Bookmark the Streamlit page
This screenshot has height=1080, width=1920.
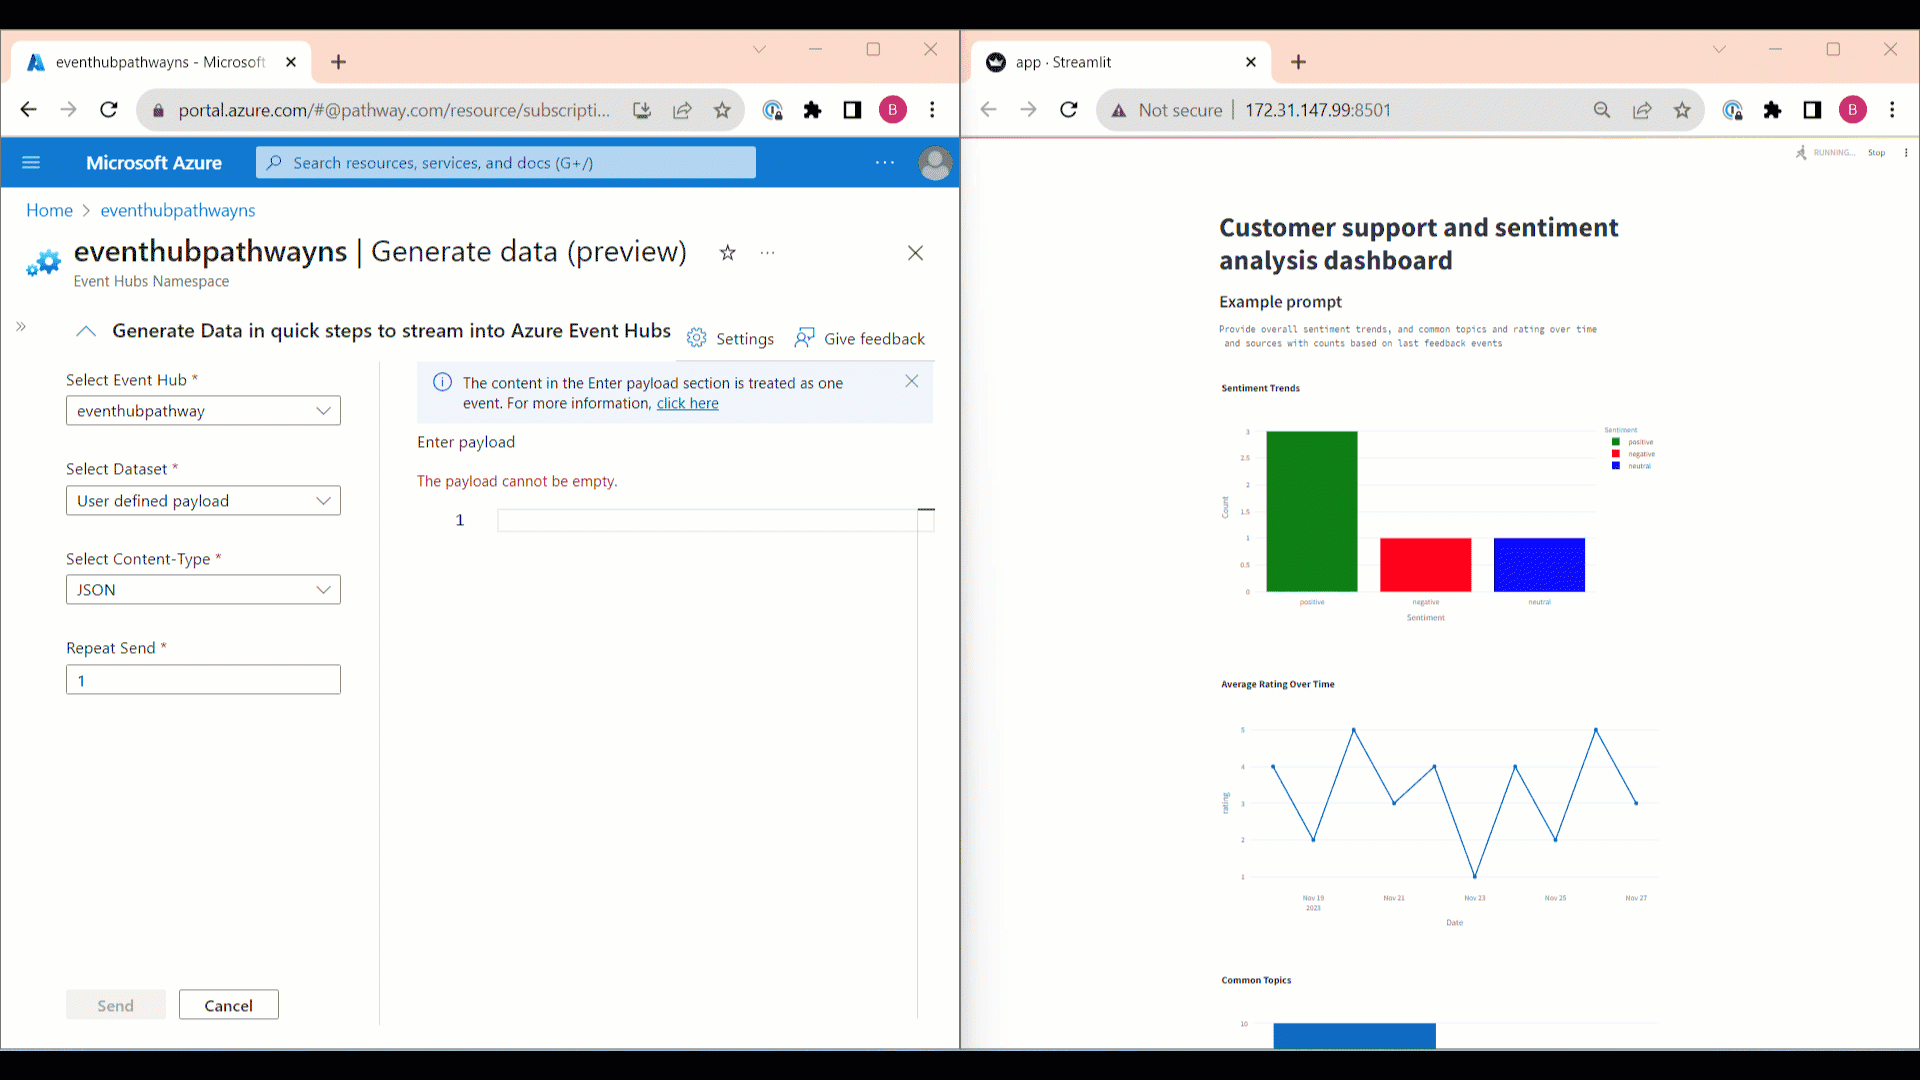(x=1682, y=110)
